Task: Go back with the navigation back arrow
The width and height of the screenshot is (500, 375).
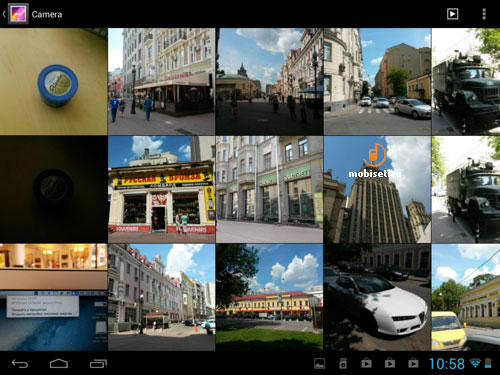Action: [x=20, y=363]
